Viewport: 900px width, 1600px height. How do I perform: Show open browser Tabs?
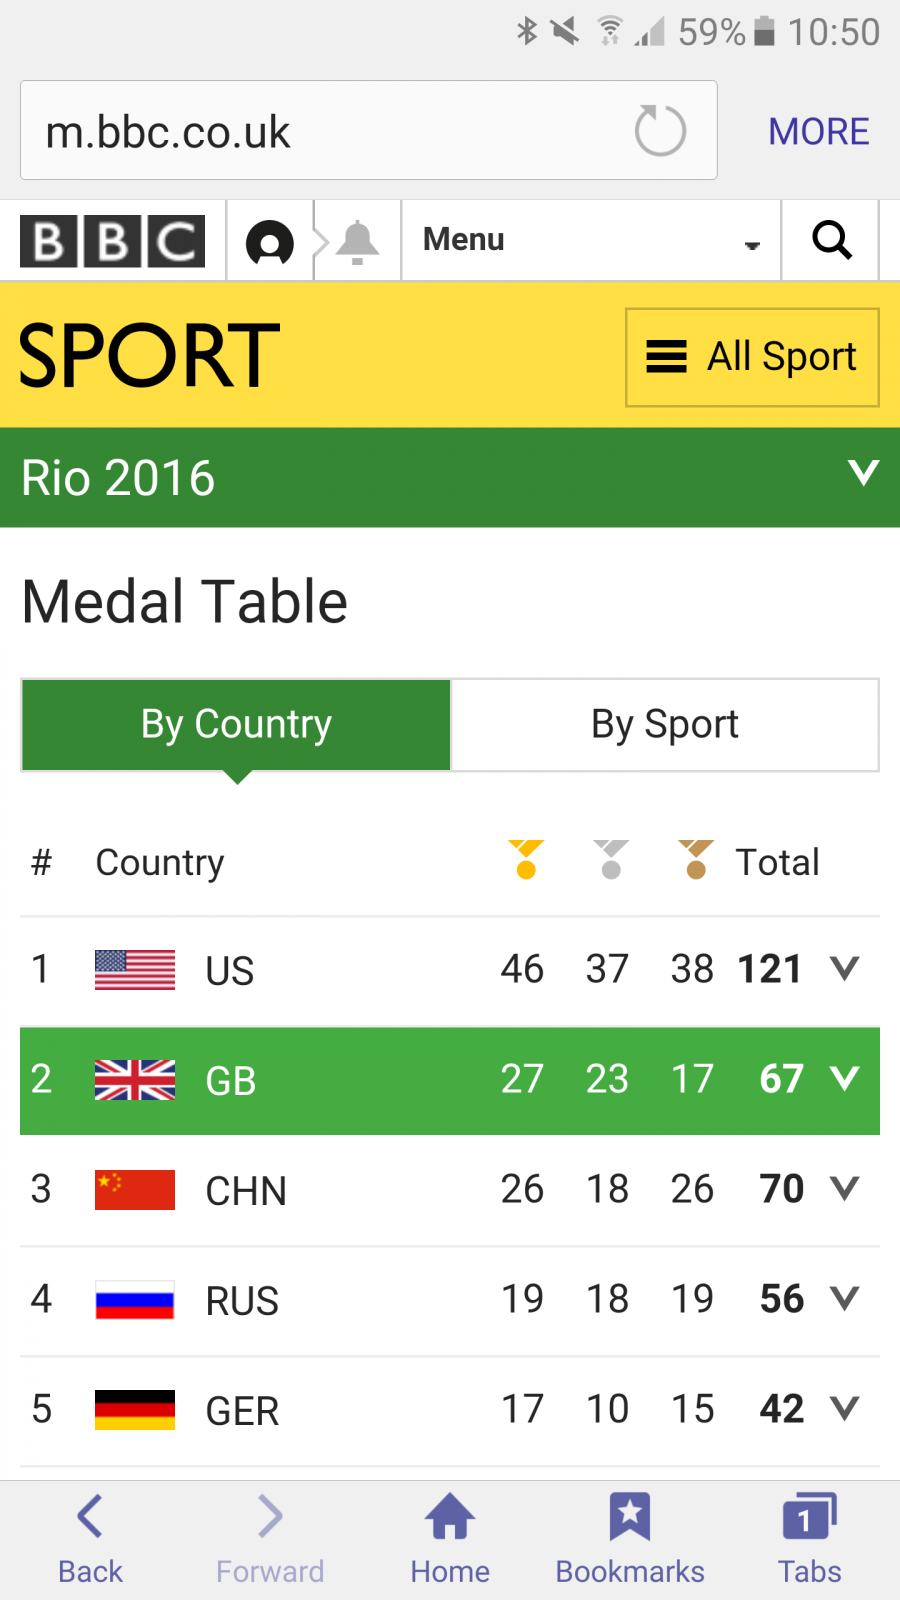pyautogui.click(x=810, y=1538)
